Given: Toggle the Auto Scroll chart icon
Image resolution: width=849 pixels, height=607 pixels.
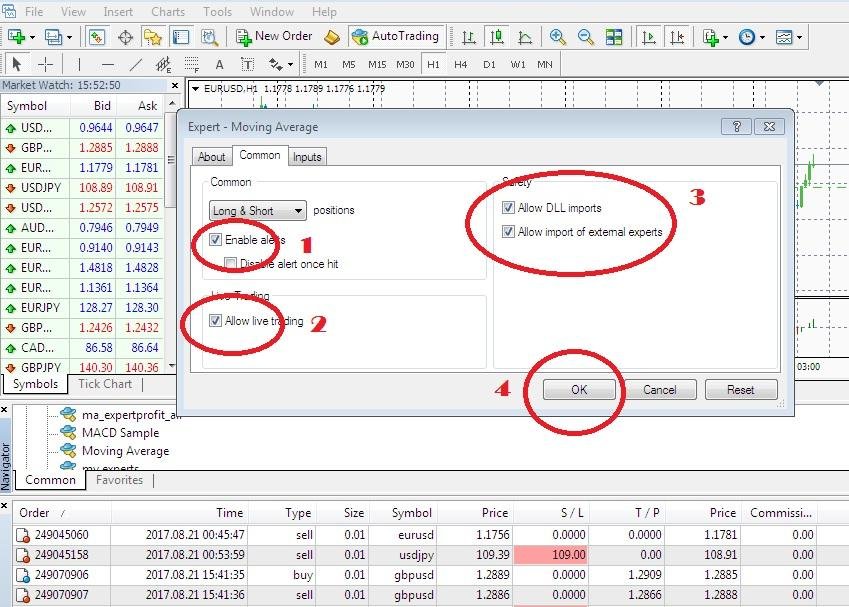Looking at the screenshot, I should pos(649,37).
